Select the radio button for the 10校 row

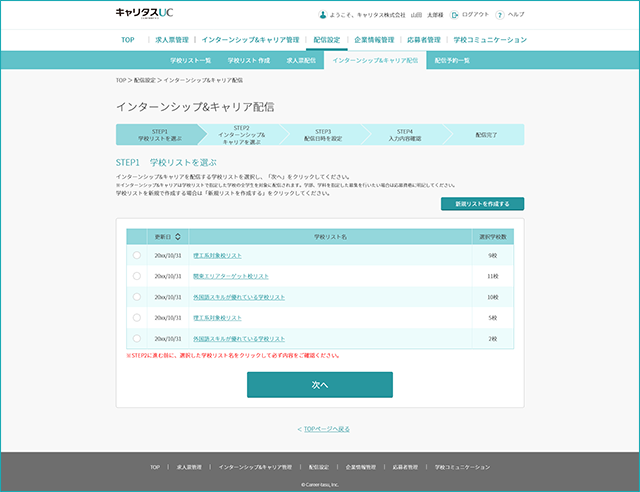[137, 297]
